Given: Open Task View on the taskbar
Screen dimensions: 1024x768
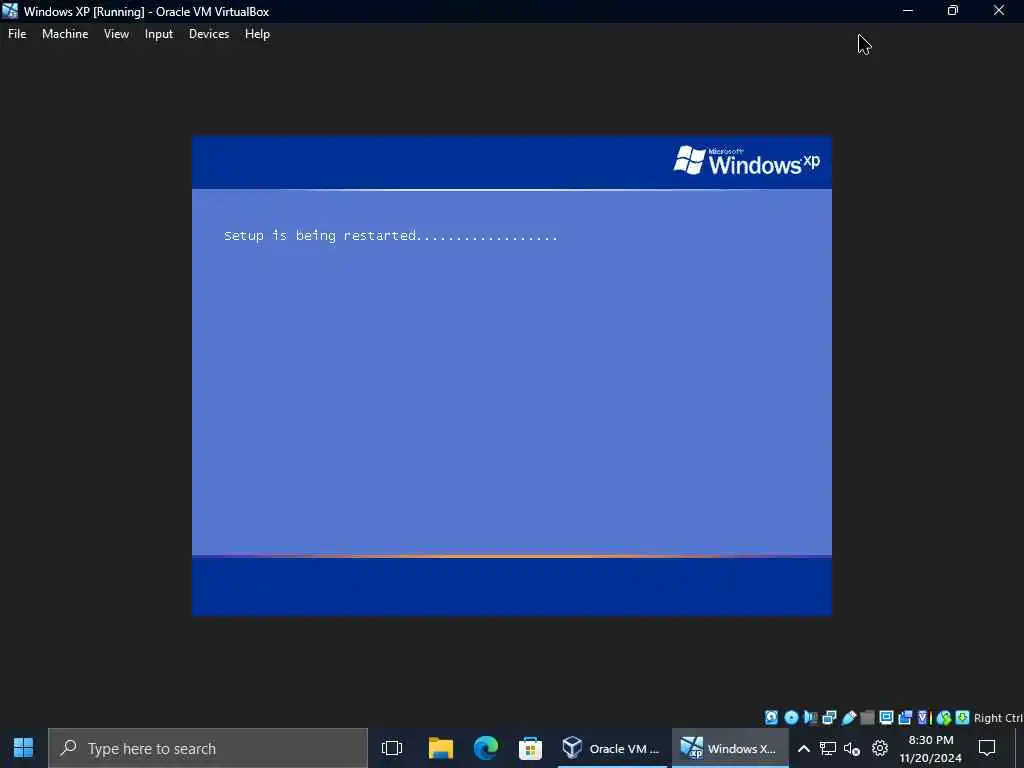Looking at the screenshot, I should [392, 748].
